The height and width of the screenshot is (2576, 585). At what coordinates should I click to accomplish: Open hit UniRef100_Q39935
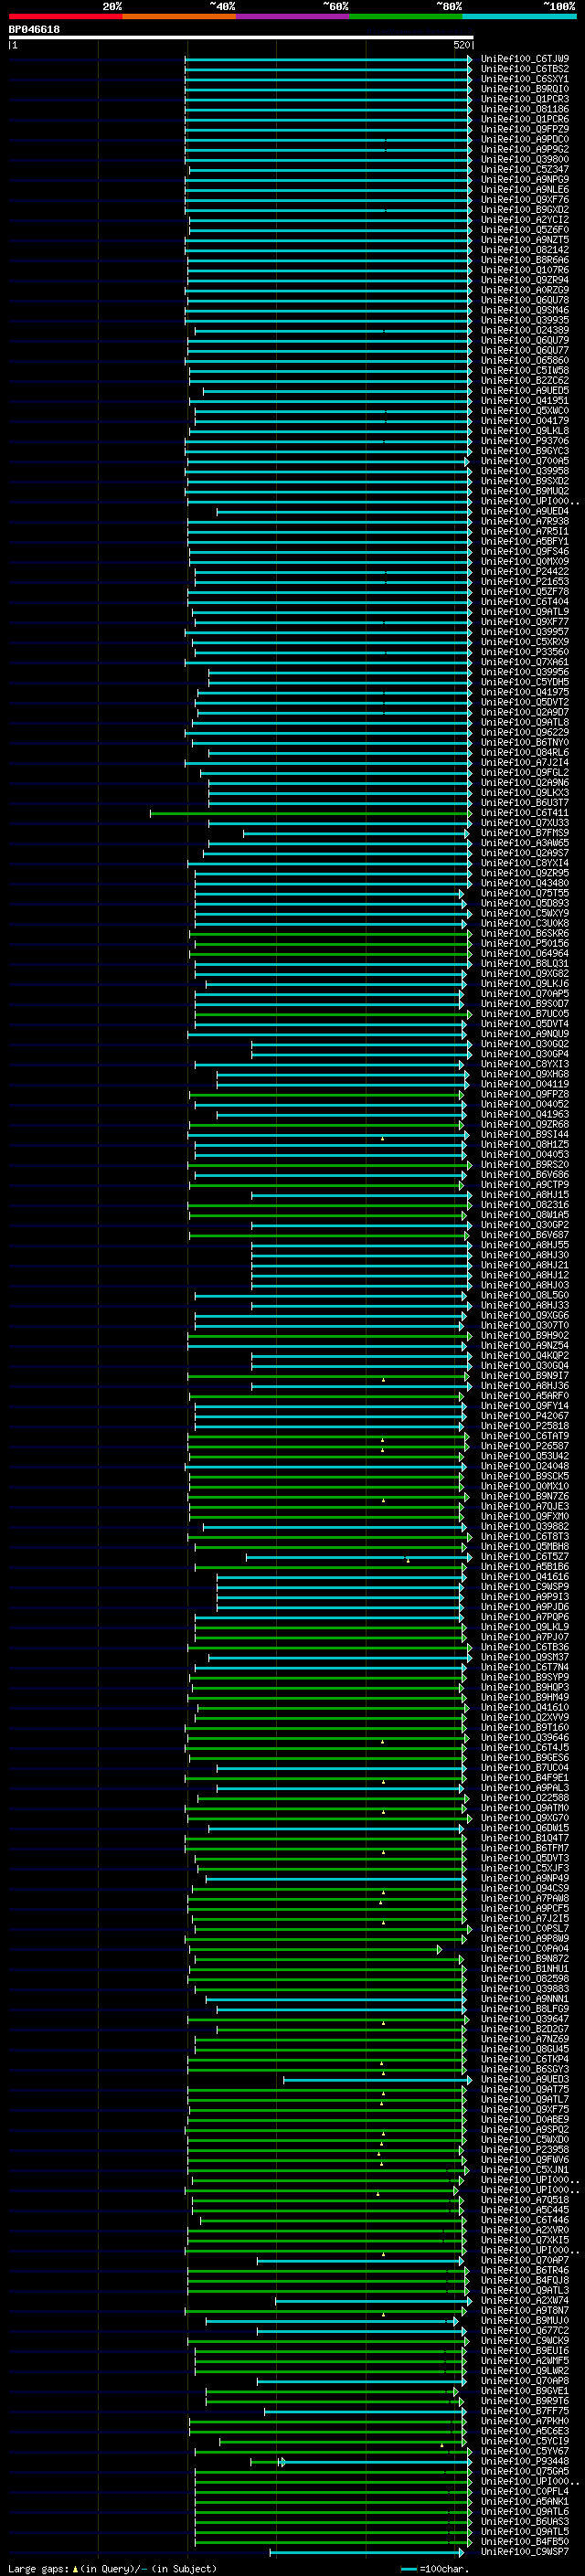tap(525, 320)
